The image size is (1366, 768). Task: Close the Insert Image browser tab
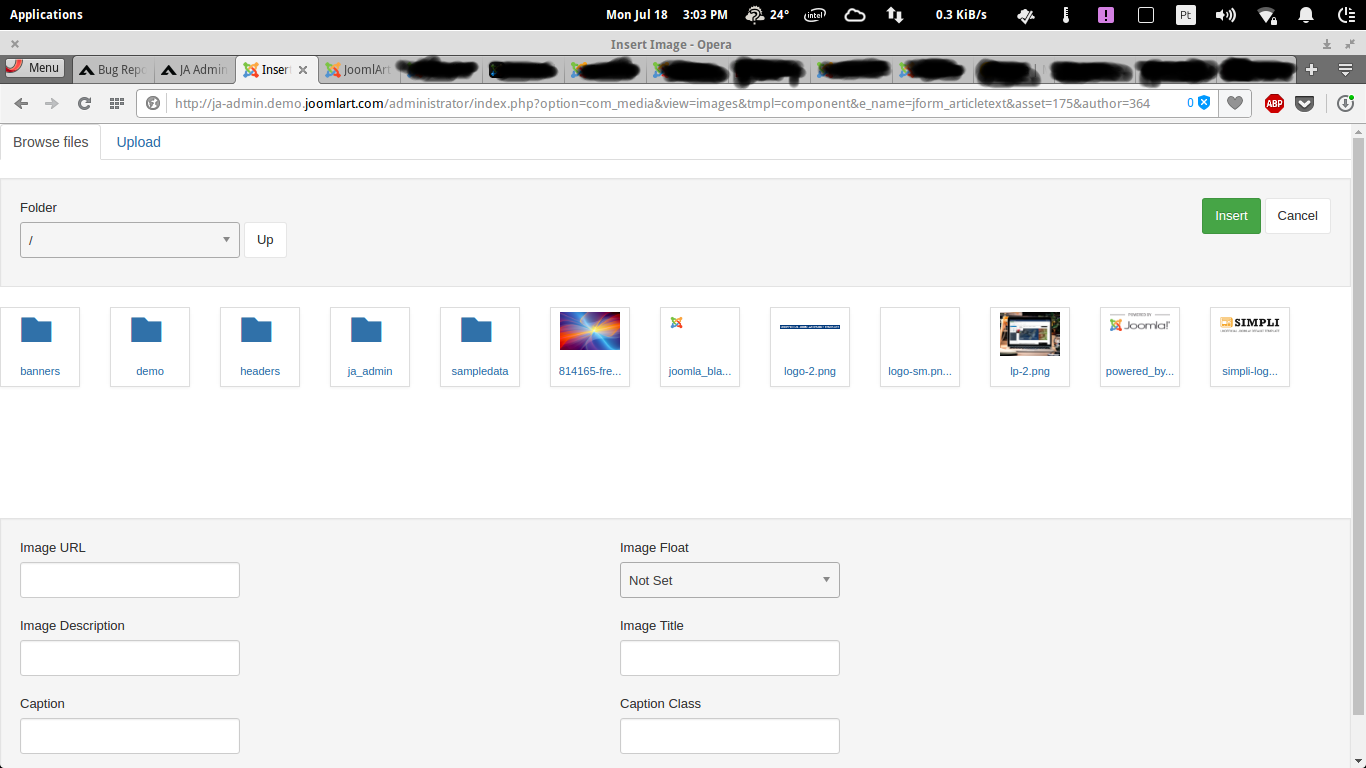click(x=303, y=70)
